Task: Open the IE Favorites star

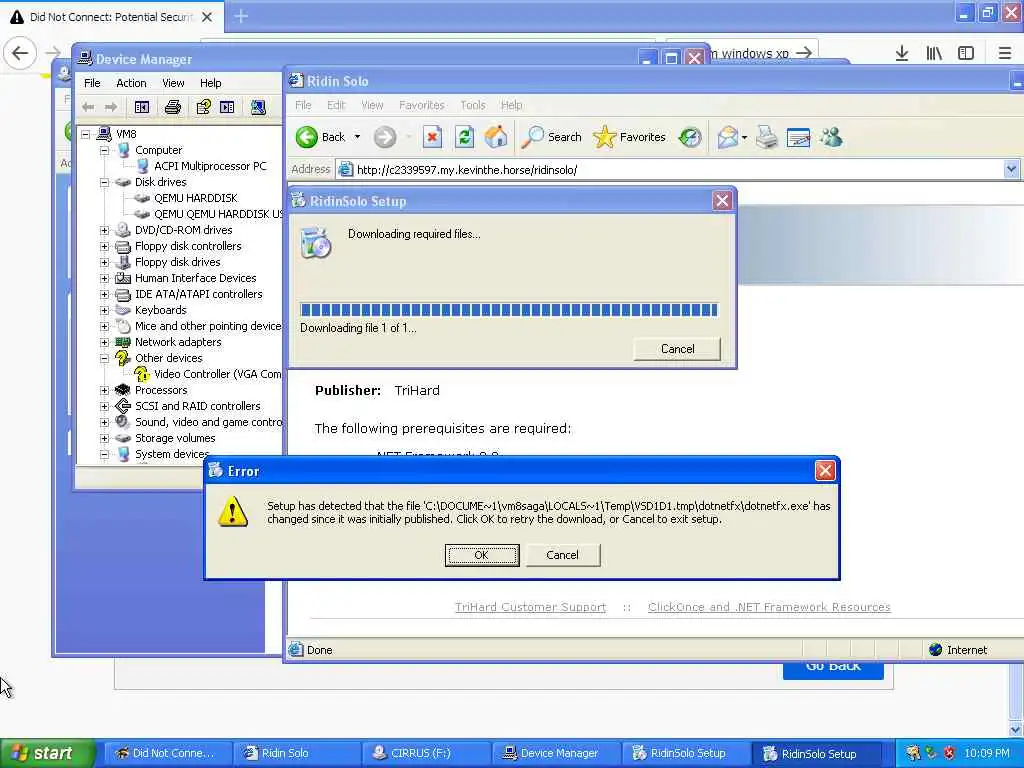Action: click(630, 137)
